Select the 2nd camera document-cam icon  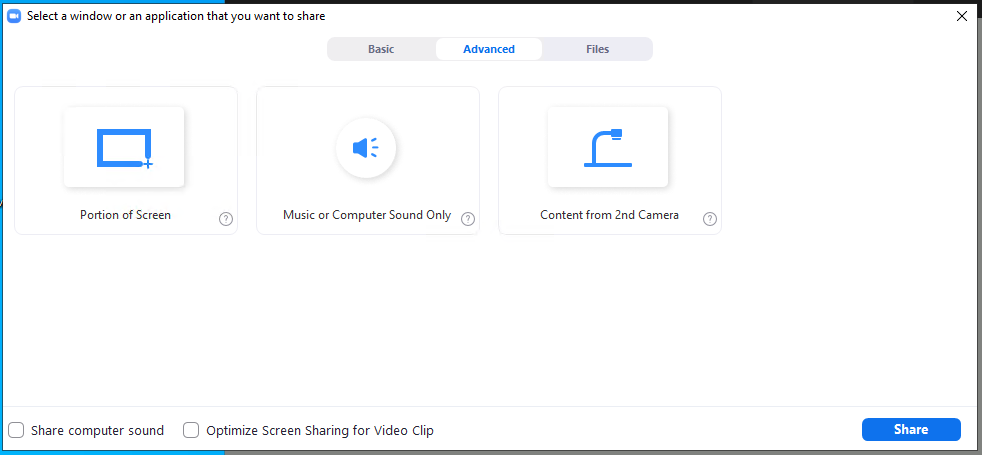(607, 147)
